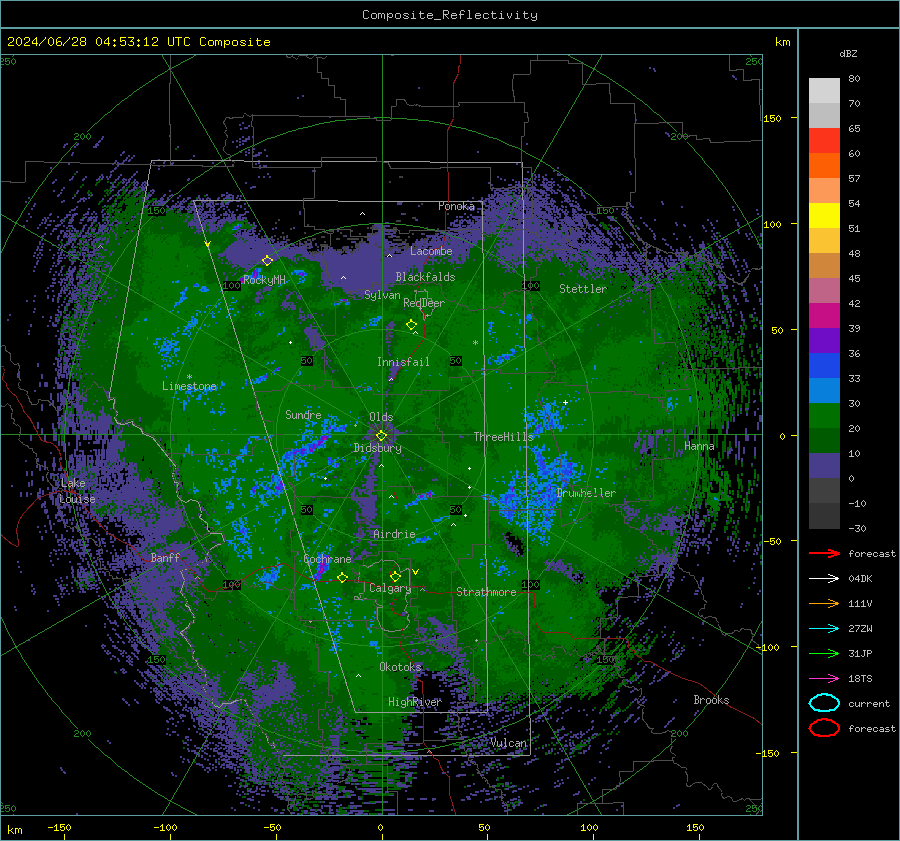Click the yellow V marker near Calgary
Viewport: 900px width, 841px height.
415,572
